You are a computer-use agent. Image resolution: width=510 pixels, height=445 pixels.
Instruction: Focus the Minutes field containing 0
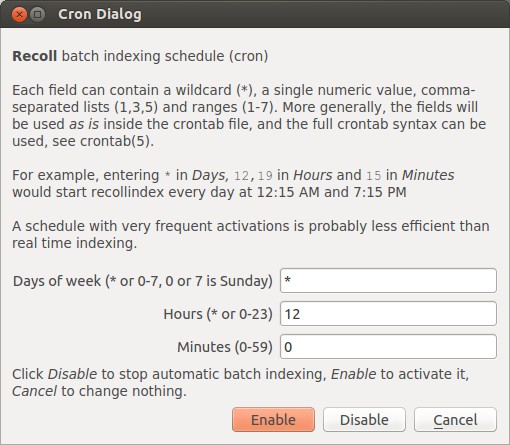(x=388, y=347)
